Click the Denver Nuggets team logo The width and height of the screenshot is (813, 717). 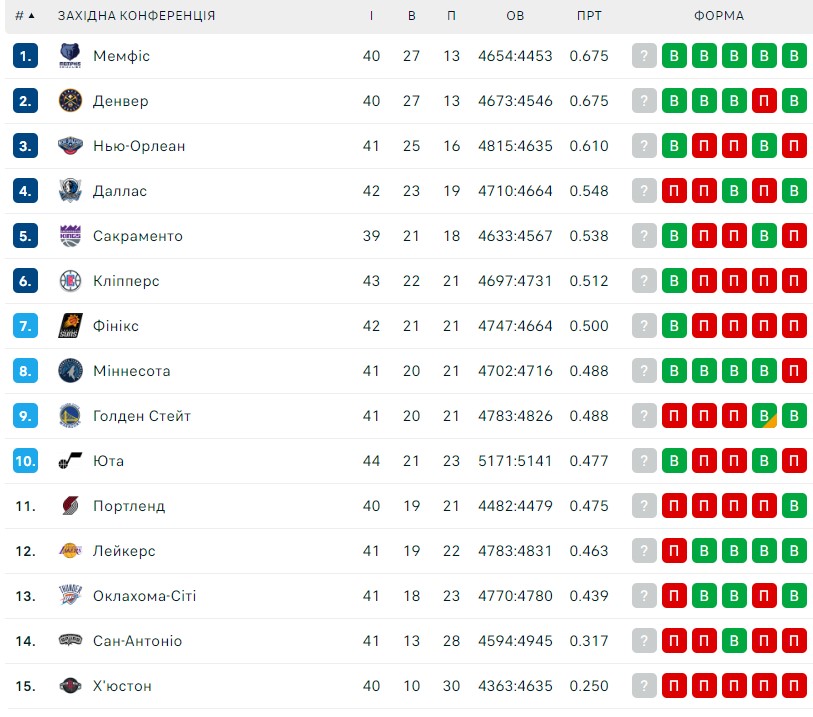70,101
